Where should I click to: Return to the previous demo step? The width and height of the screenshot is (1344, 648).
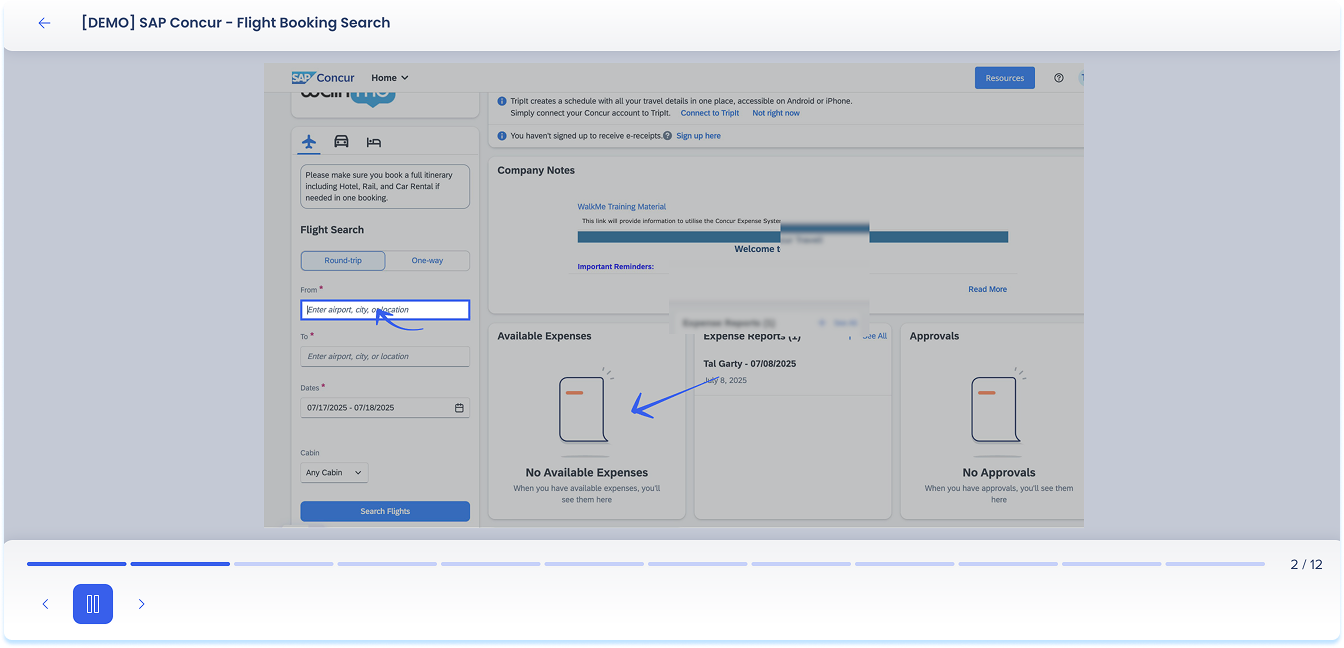click(x=45, y=604)
